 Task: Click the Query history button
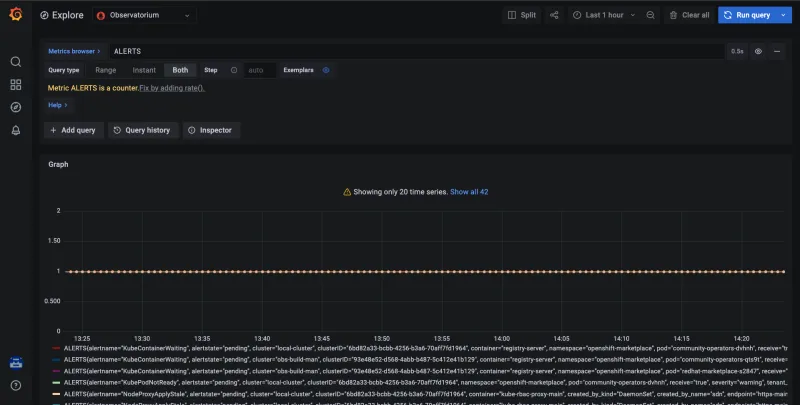[x=141, y=130]
